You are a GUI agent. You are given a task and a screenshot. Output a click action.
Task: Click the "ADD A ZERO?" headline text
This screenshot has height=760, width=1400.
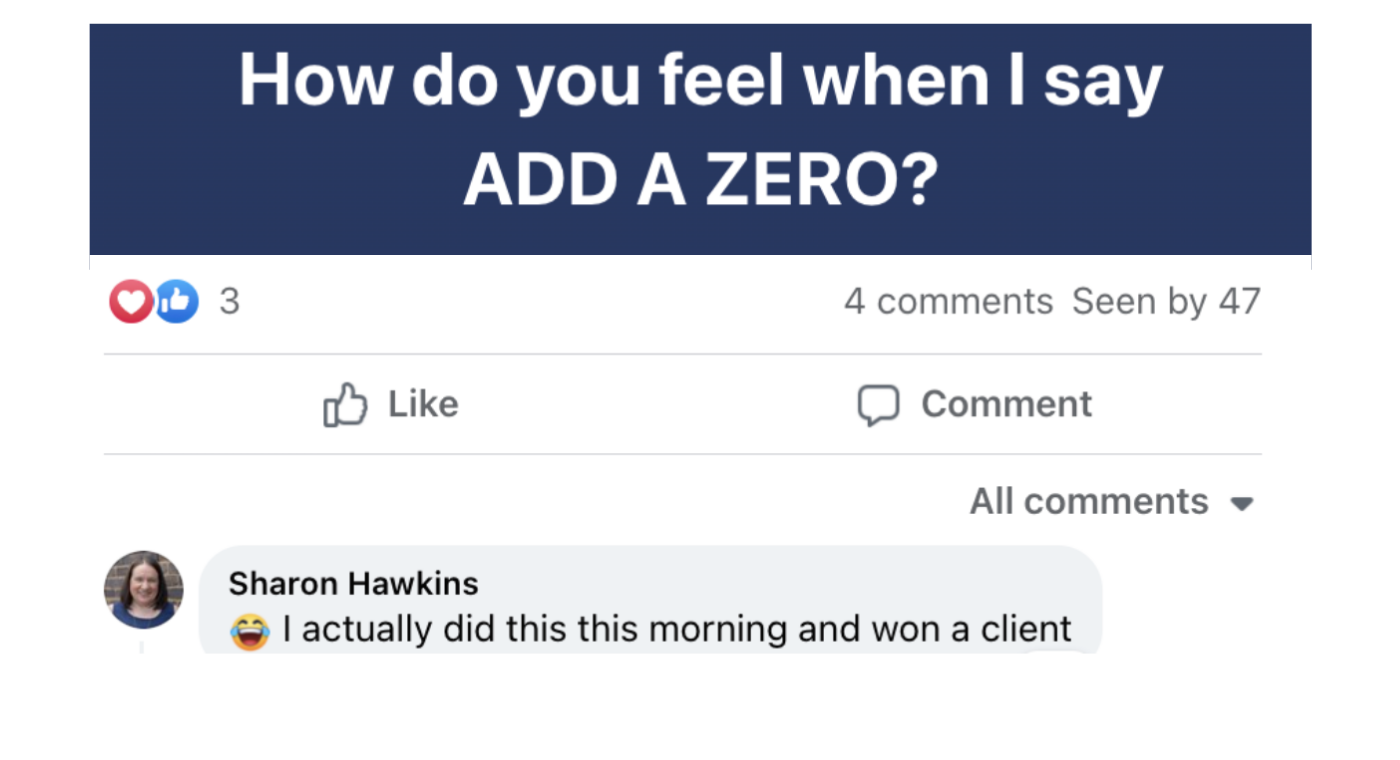pos(700,181)
